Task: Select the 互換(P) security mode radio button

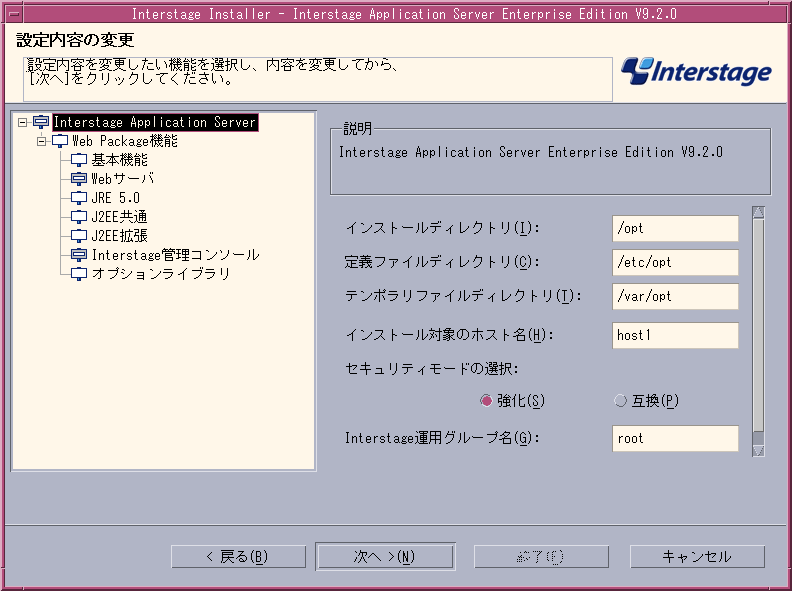Action: point(620,401)
